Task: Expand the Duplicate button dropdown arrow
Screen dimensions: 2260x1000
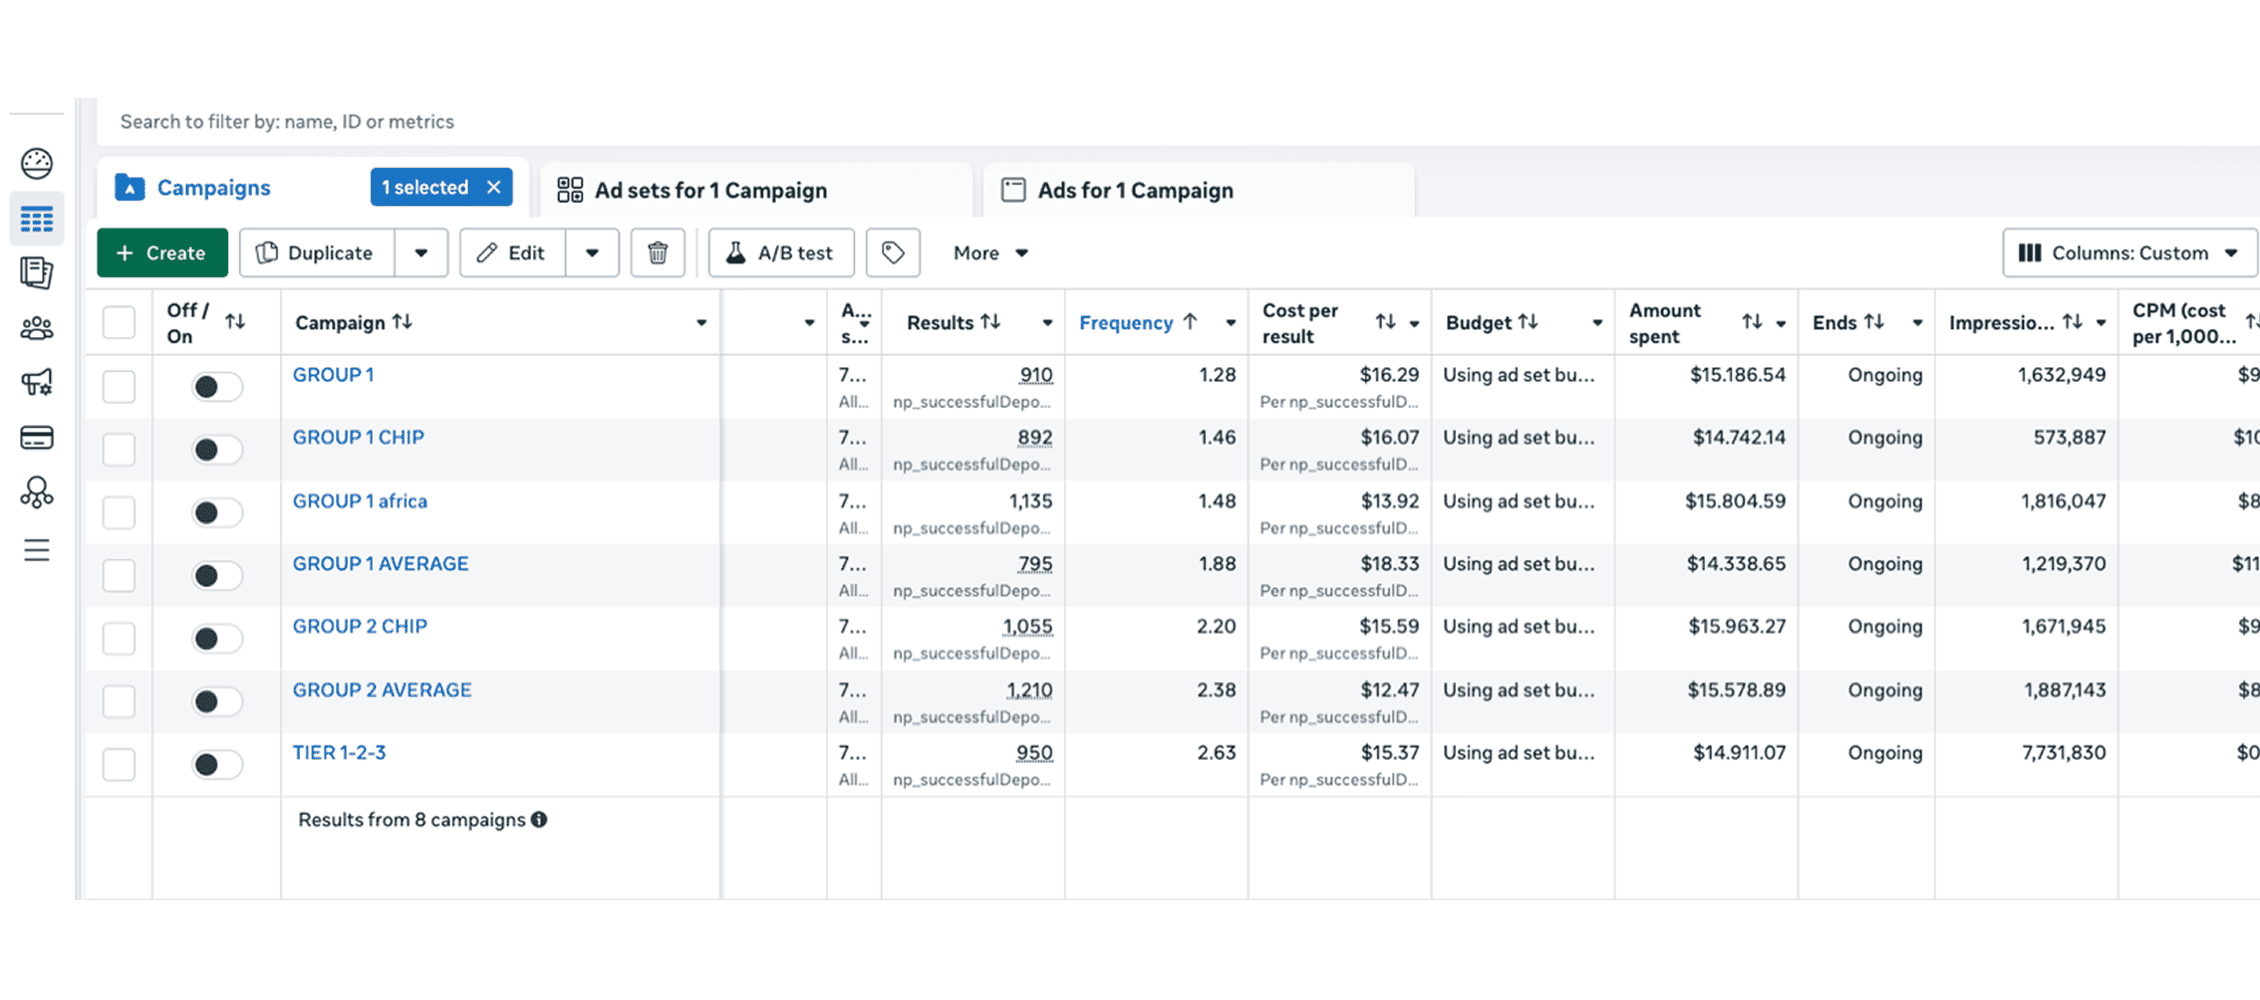Action: [x=421, y=253]
